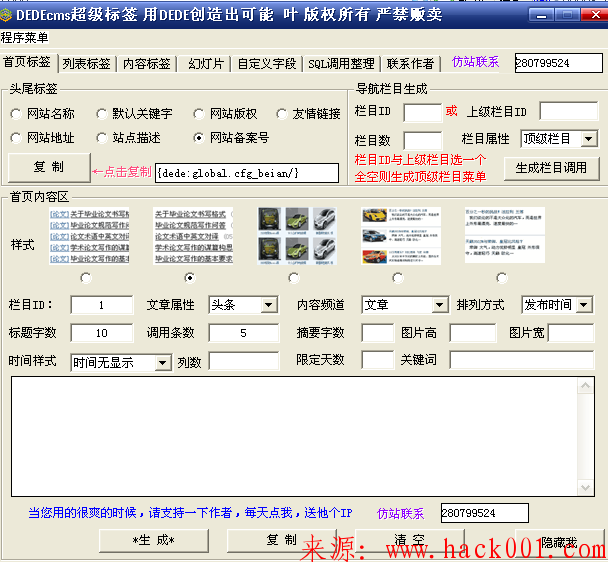Open the SQL调用整理 tab

coord(341,64)
